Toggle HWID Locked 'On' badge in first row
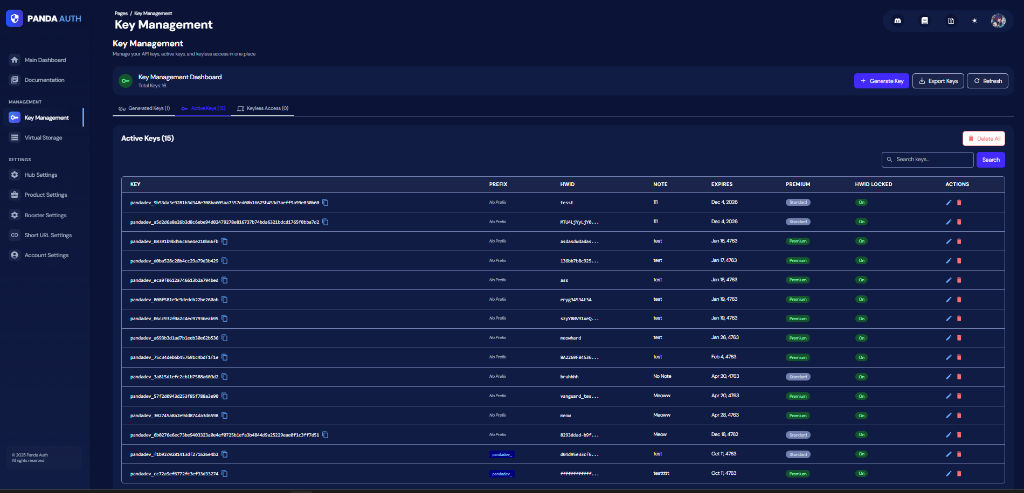The image size is (1024, 493). (860, 203)
